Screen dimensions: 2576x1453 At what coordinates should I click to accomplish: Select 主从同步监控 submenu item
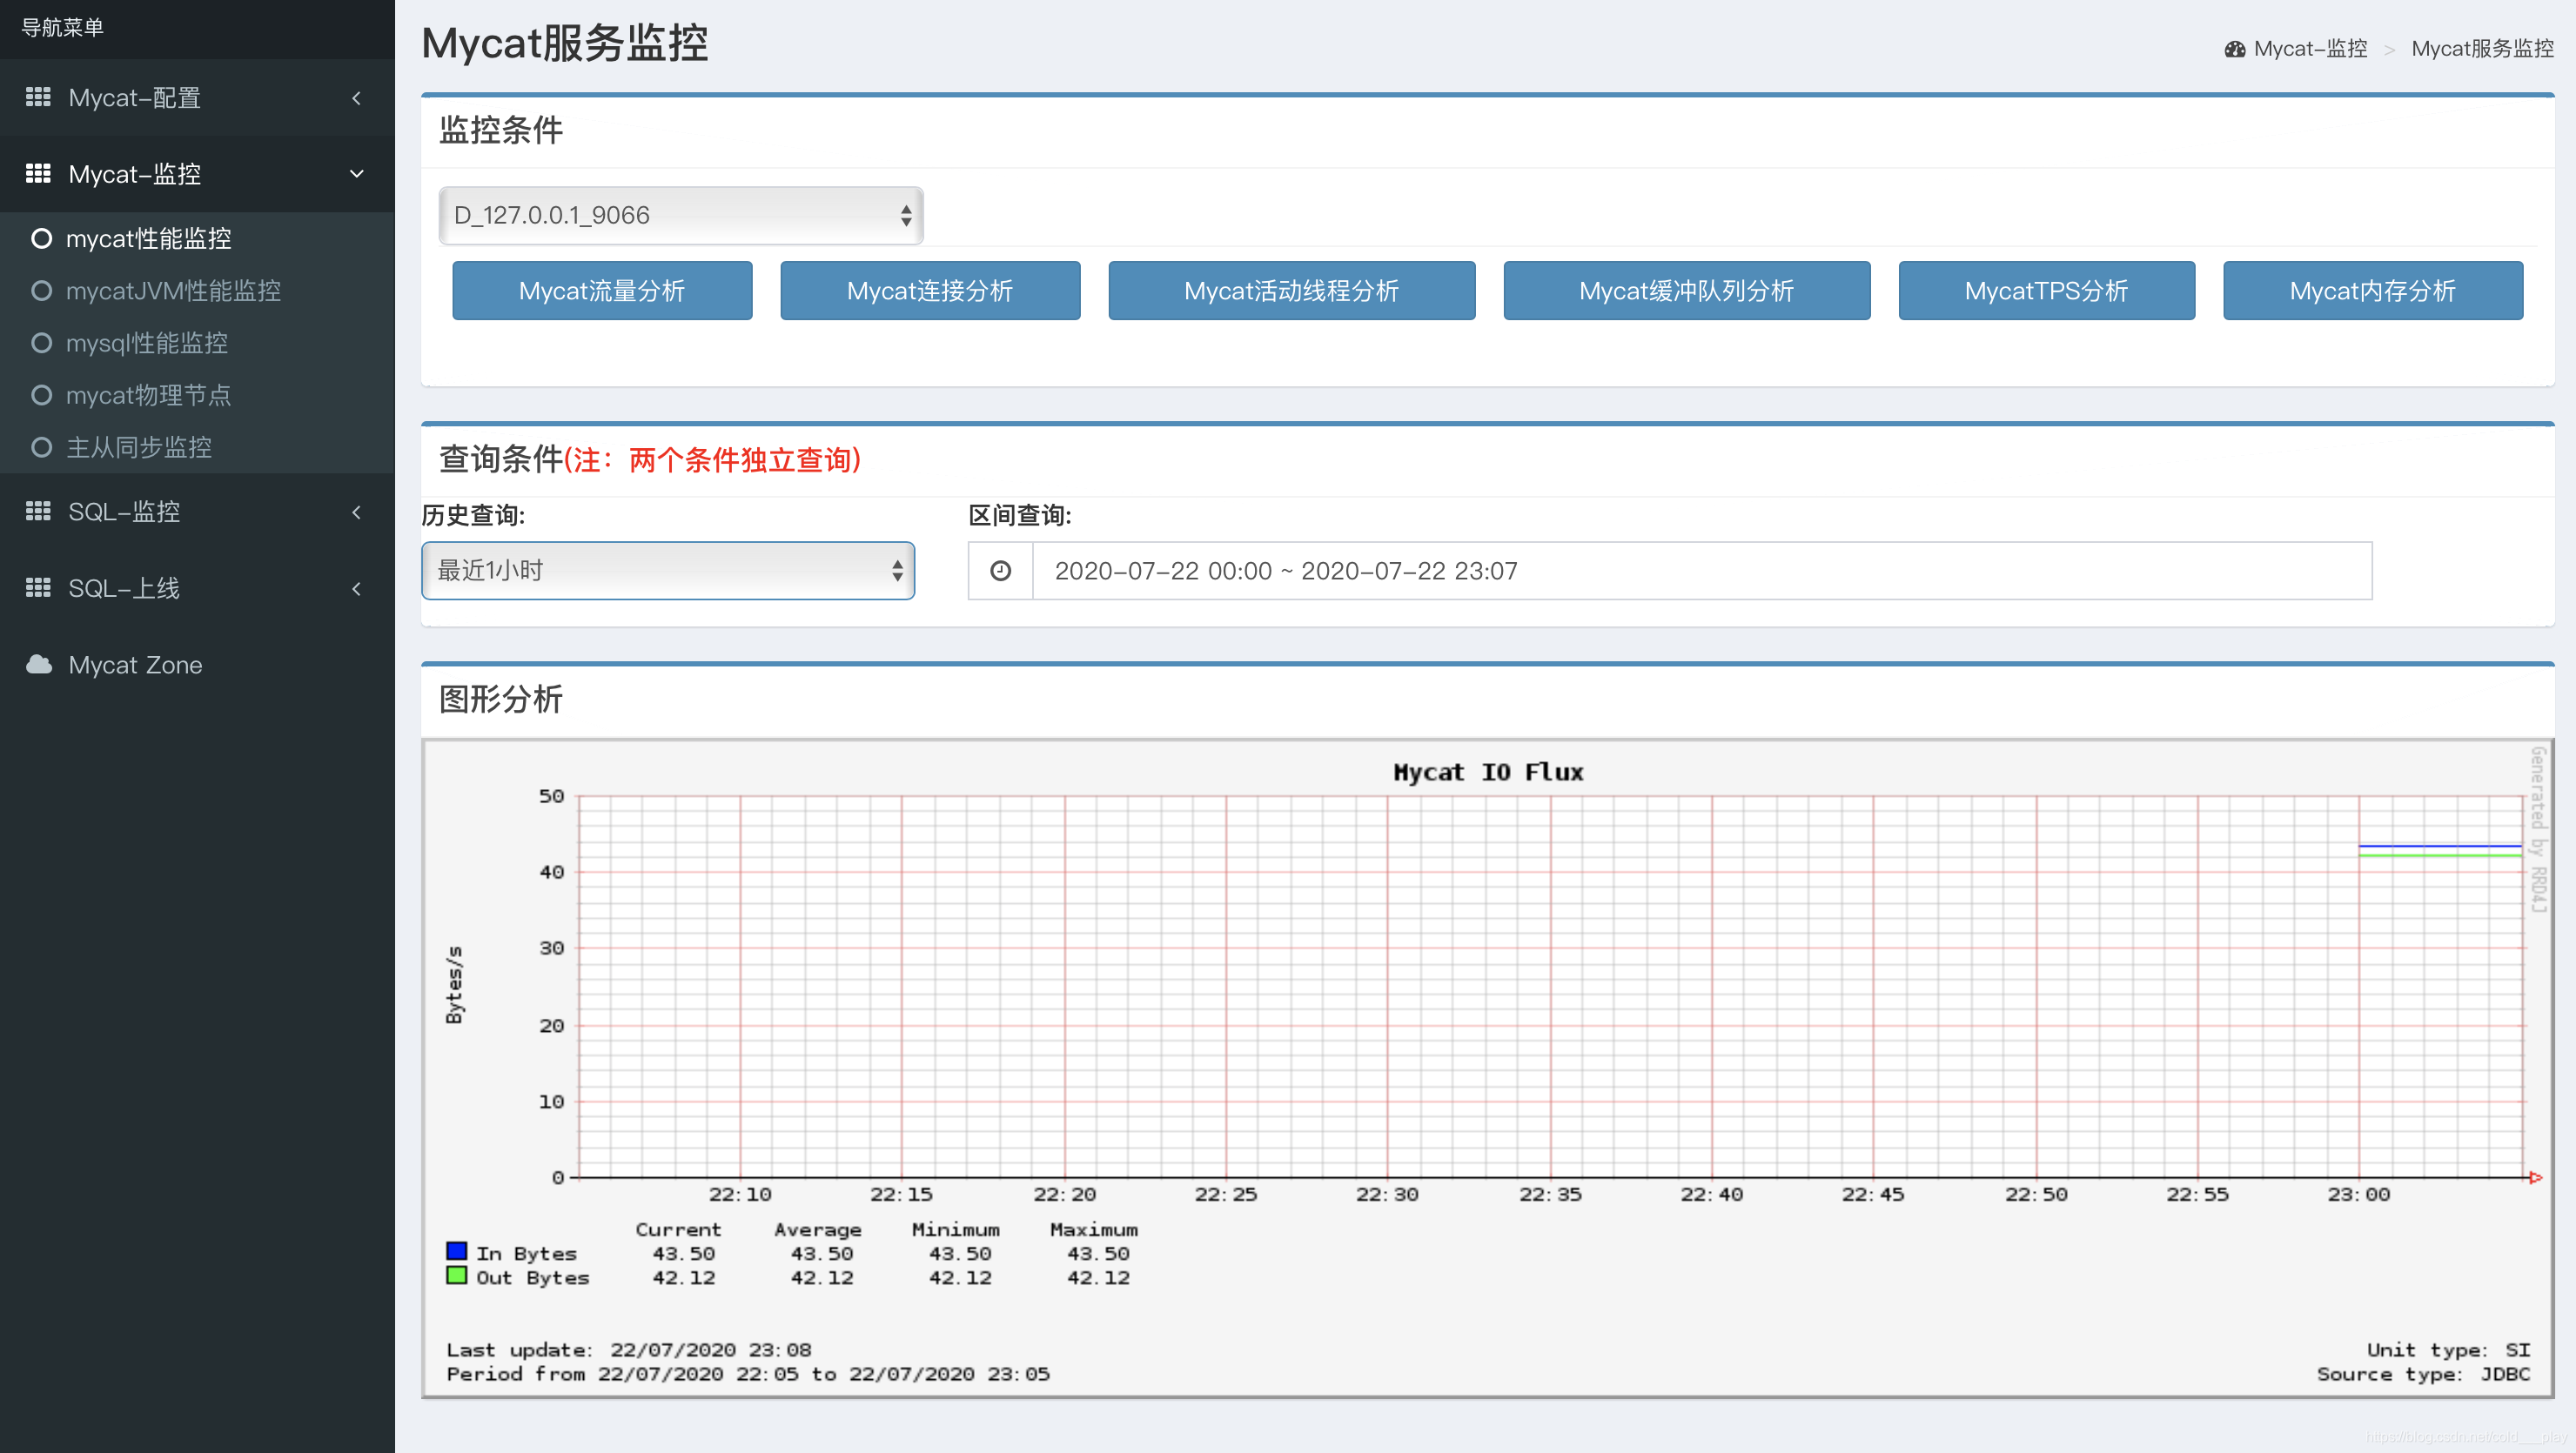197,447
